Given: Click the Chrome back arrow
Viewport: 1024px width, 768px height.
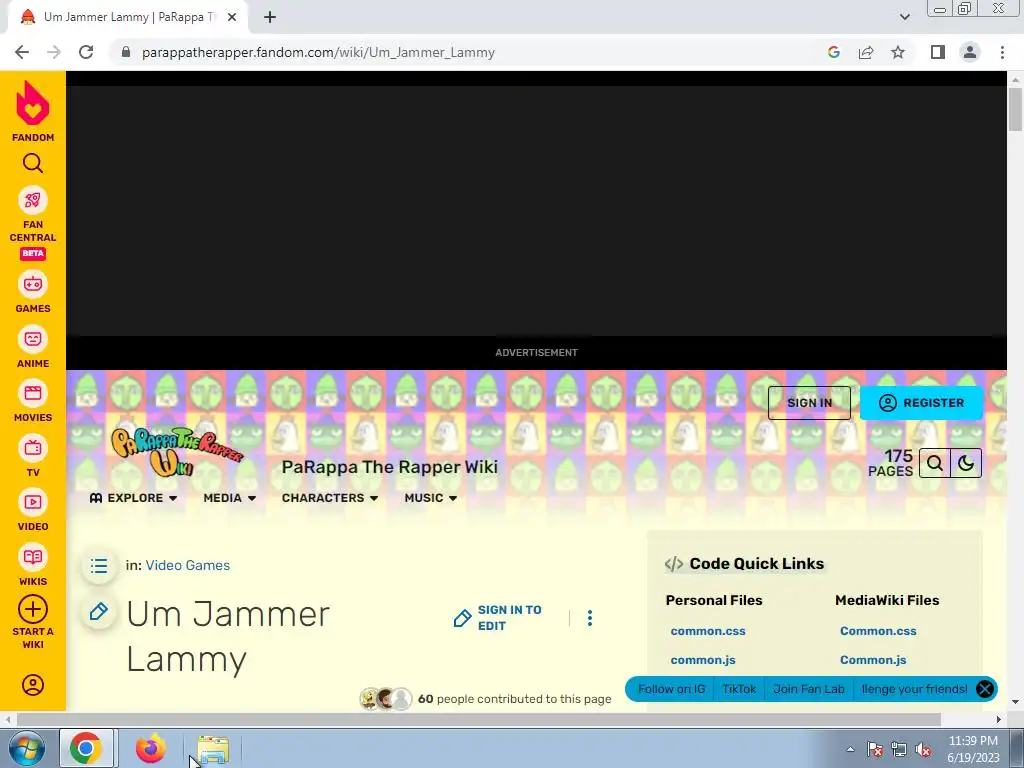Looking at the screenshot, I should click(22, 52).
